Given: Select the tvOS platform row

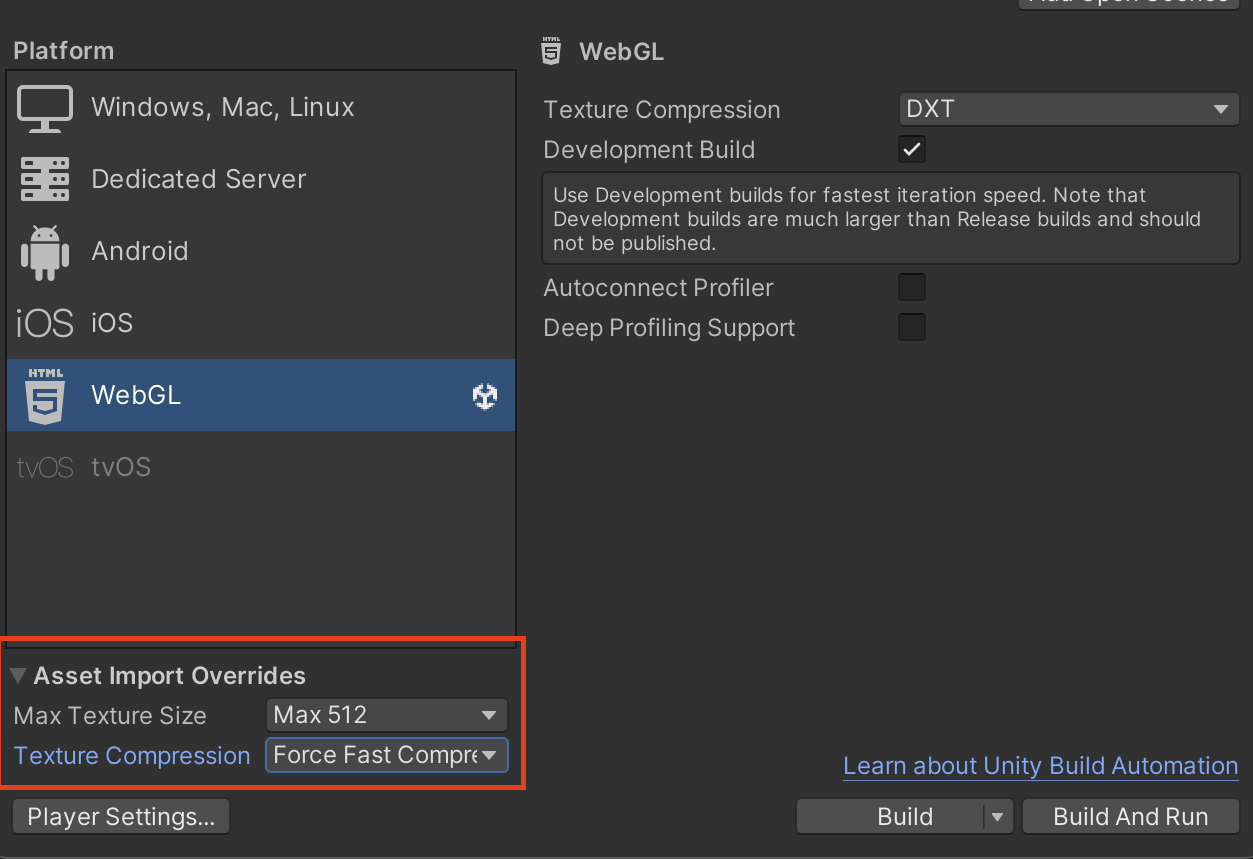Looking at the screenshot, I should (x=261, y=467).
